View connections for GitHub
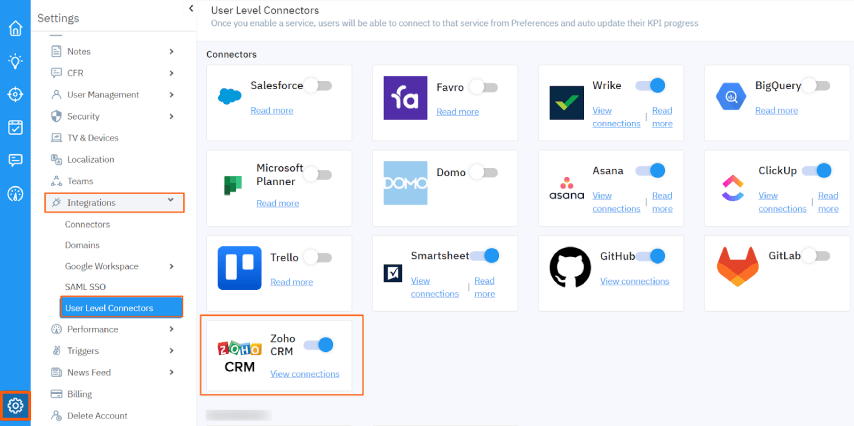 click(x=635, y=281)
